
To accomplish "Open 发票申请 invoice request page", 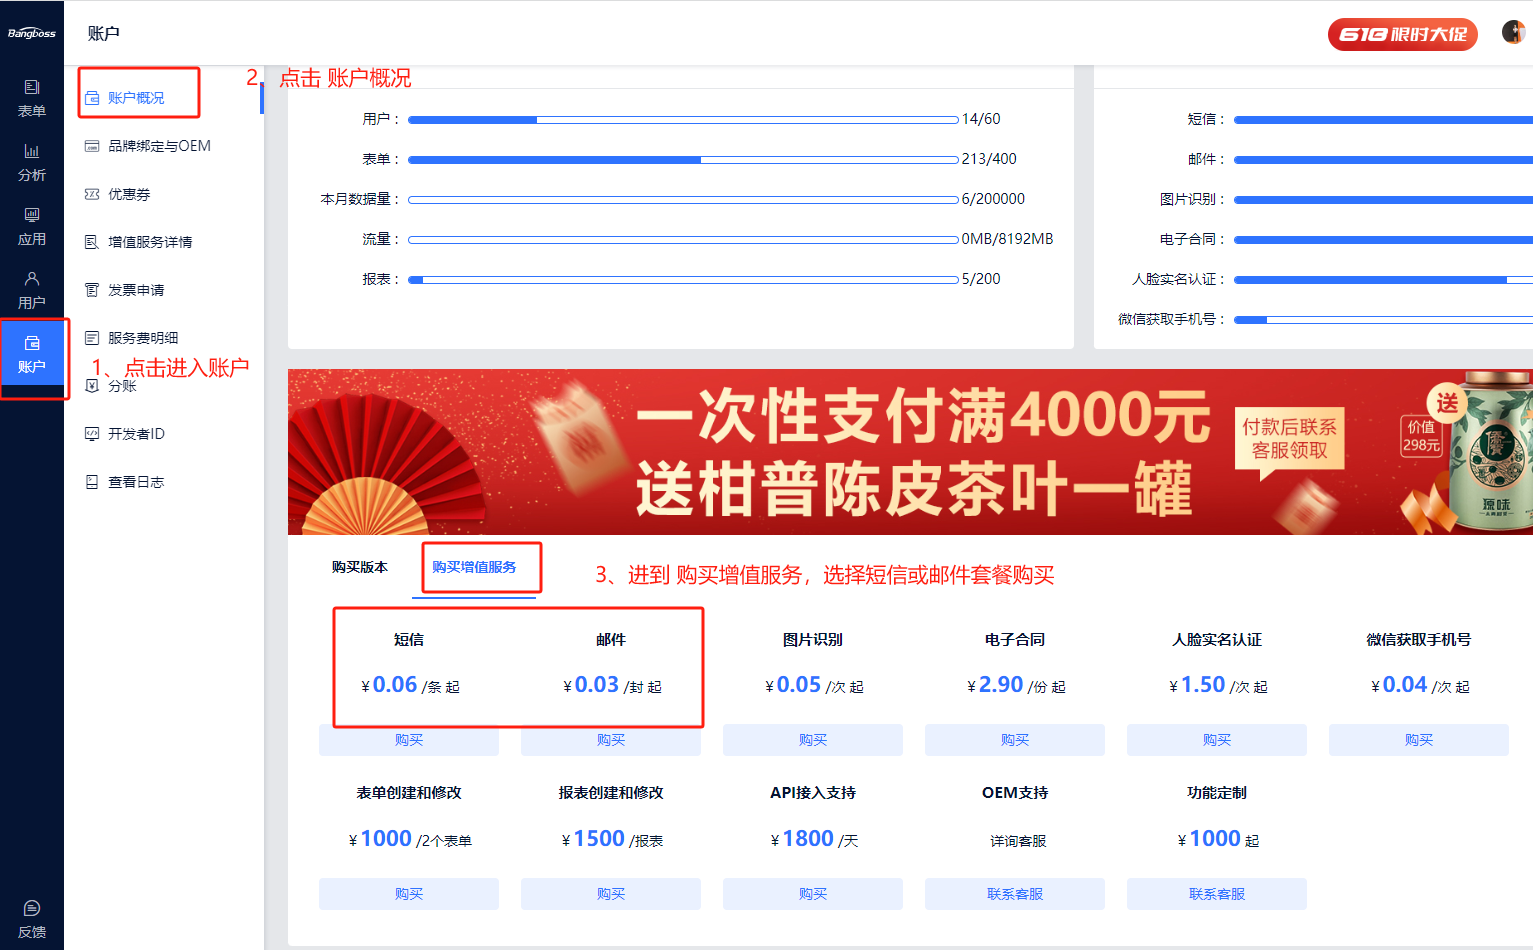I will click(136, 290).
